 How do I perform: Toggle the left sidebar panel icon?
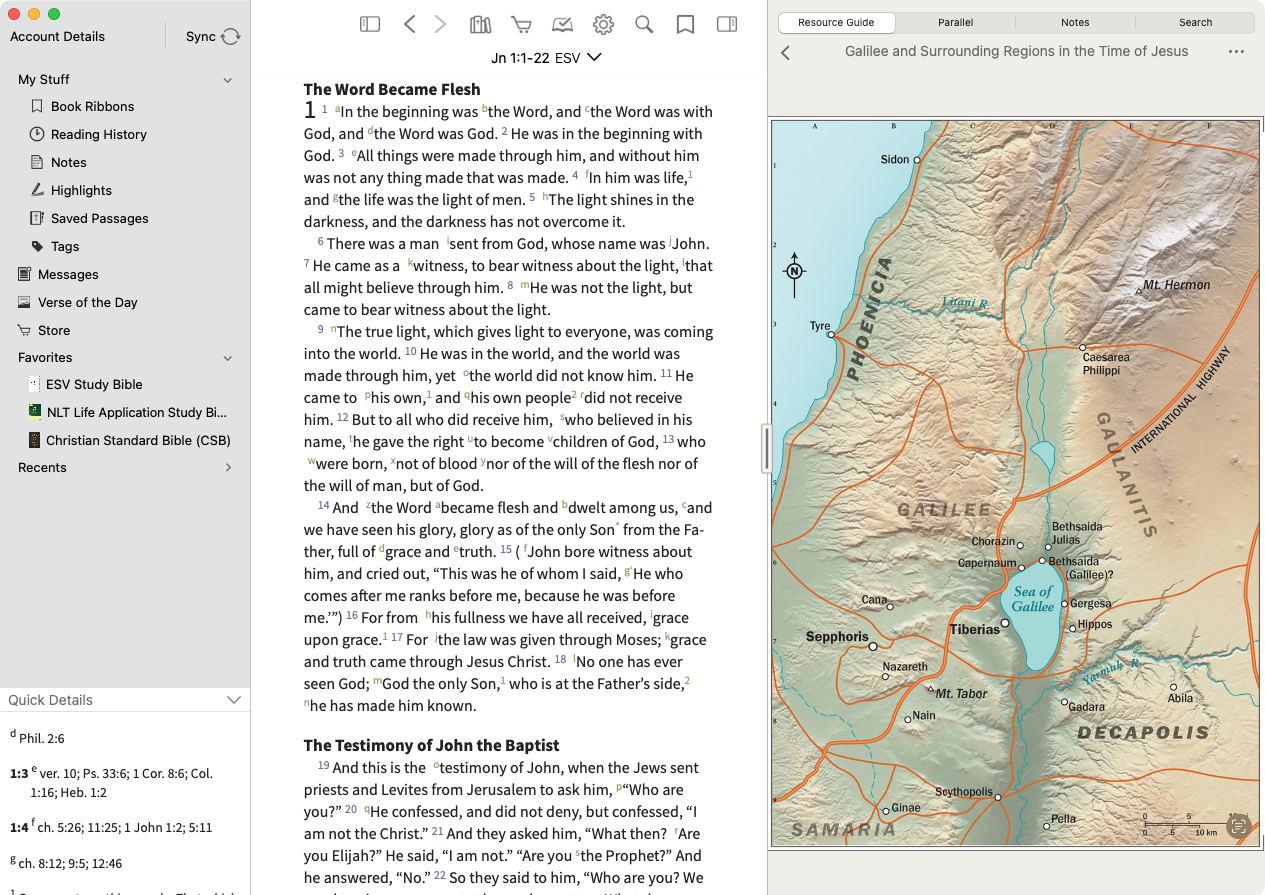point(370,24)
